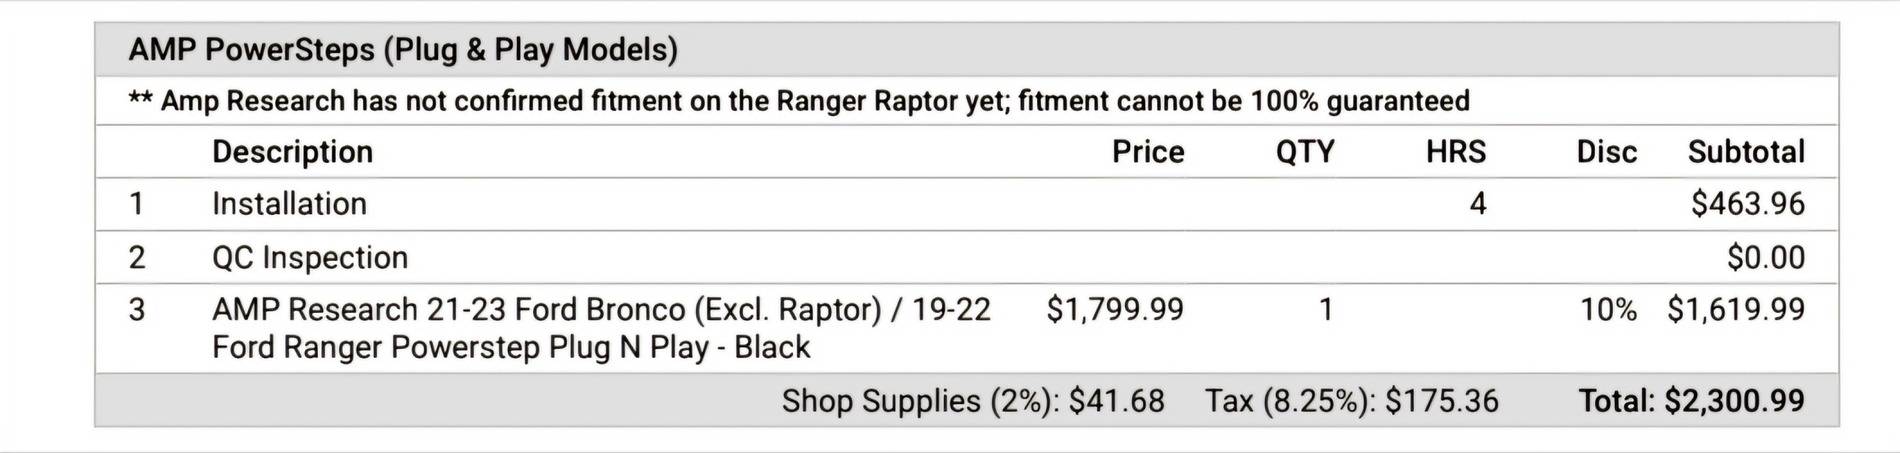The width and height of the screenshot is (1900, 453).
Task: Select the AMP Research Powerstep item description
Action: pos(601,328)
